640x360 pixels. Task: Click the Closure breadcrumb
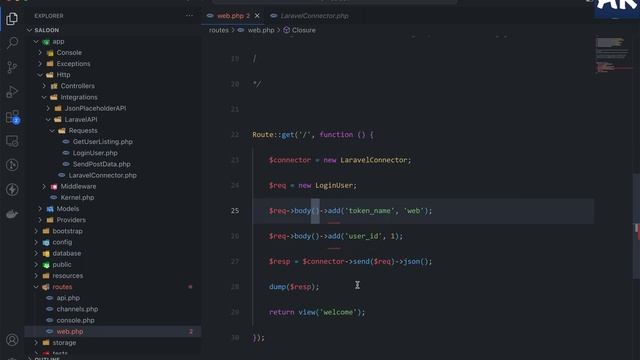click(304, 30)
